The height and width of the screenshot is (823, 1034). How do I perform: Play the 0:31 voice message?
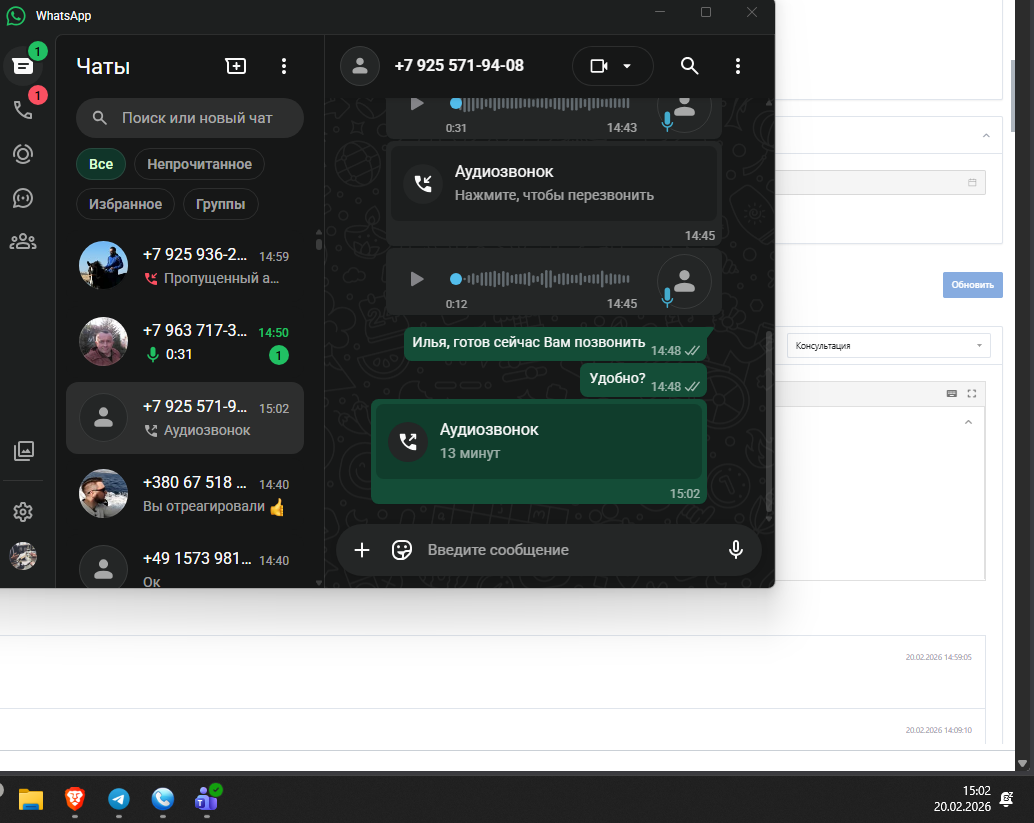click(x=417, y=104)
